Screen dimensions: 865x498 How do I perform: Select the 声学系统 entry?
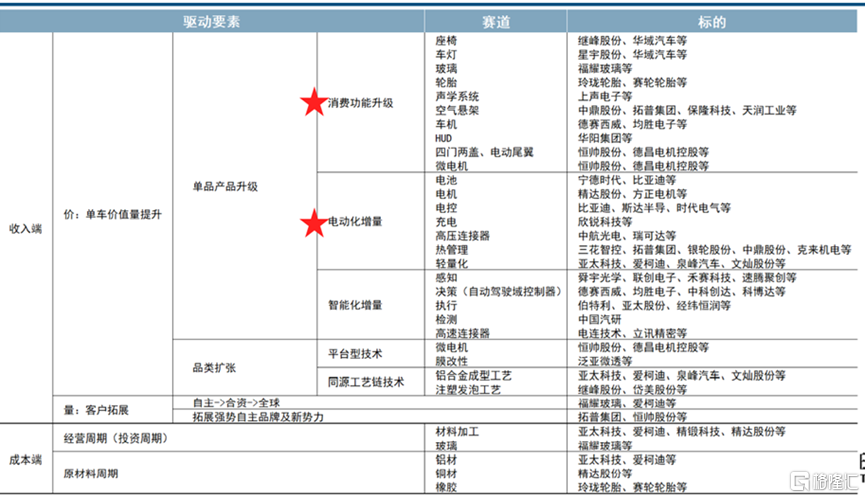tap(457, 96)
